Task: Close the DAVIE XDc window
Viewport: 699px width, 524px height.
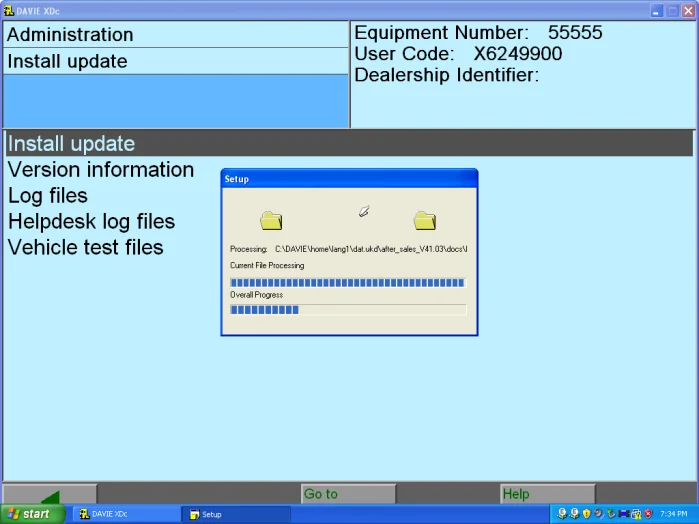Action: 689,11
